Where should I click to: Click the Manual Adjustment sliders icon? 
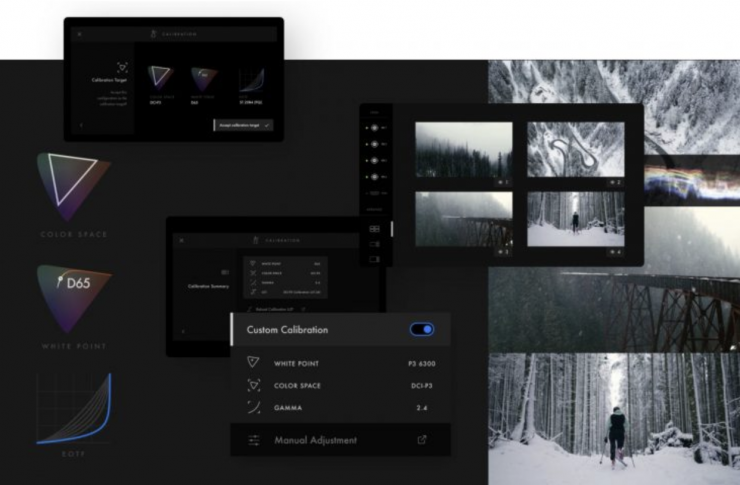[253, 440]
